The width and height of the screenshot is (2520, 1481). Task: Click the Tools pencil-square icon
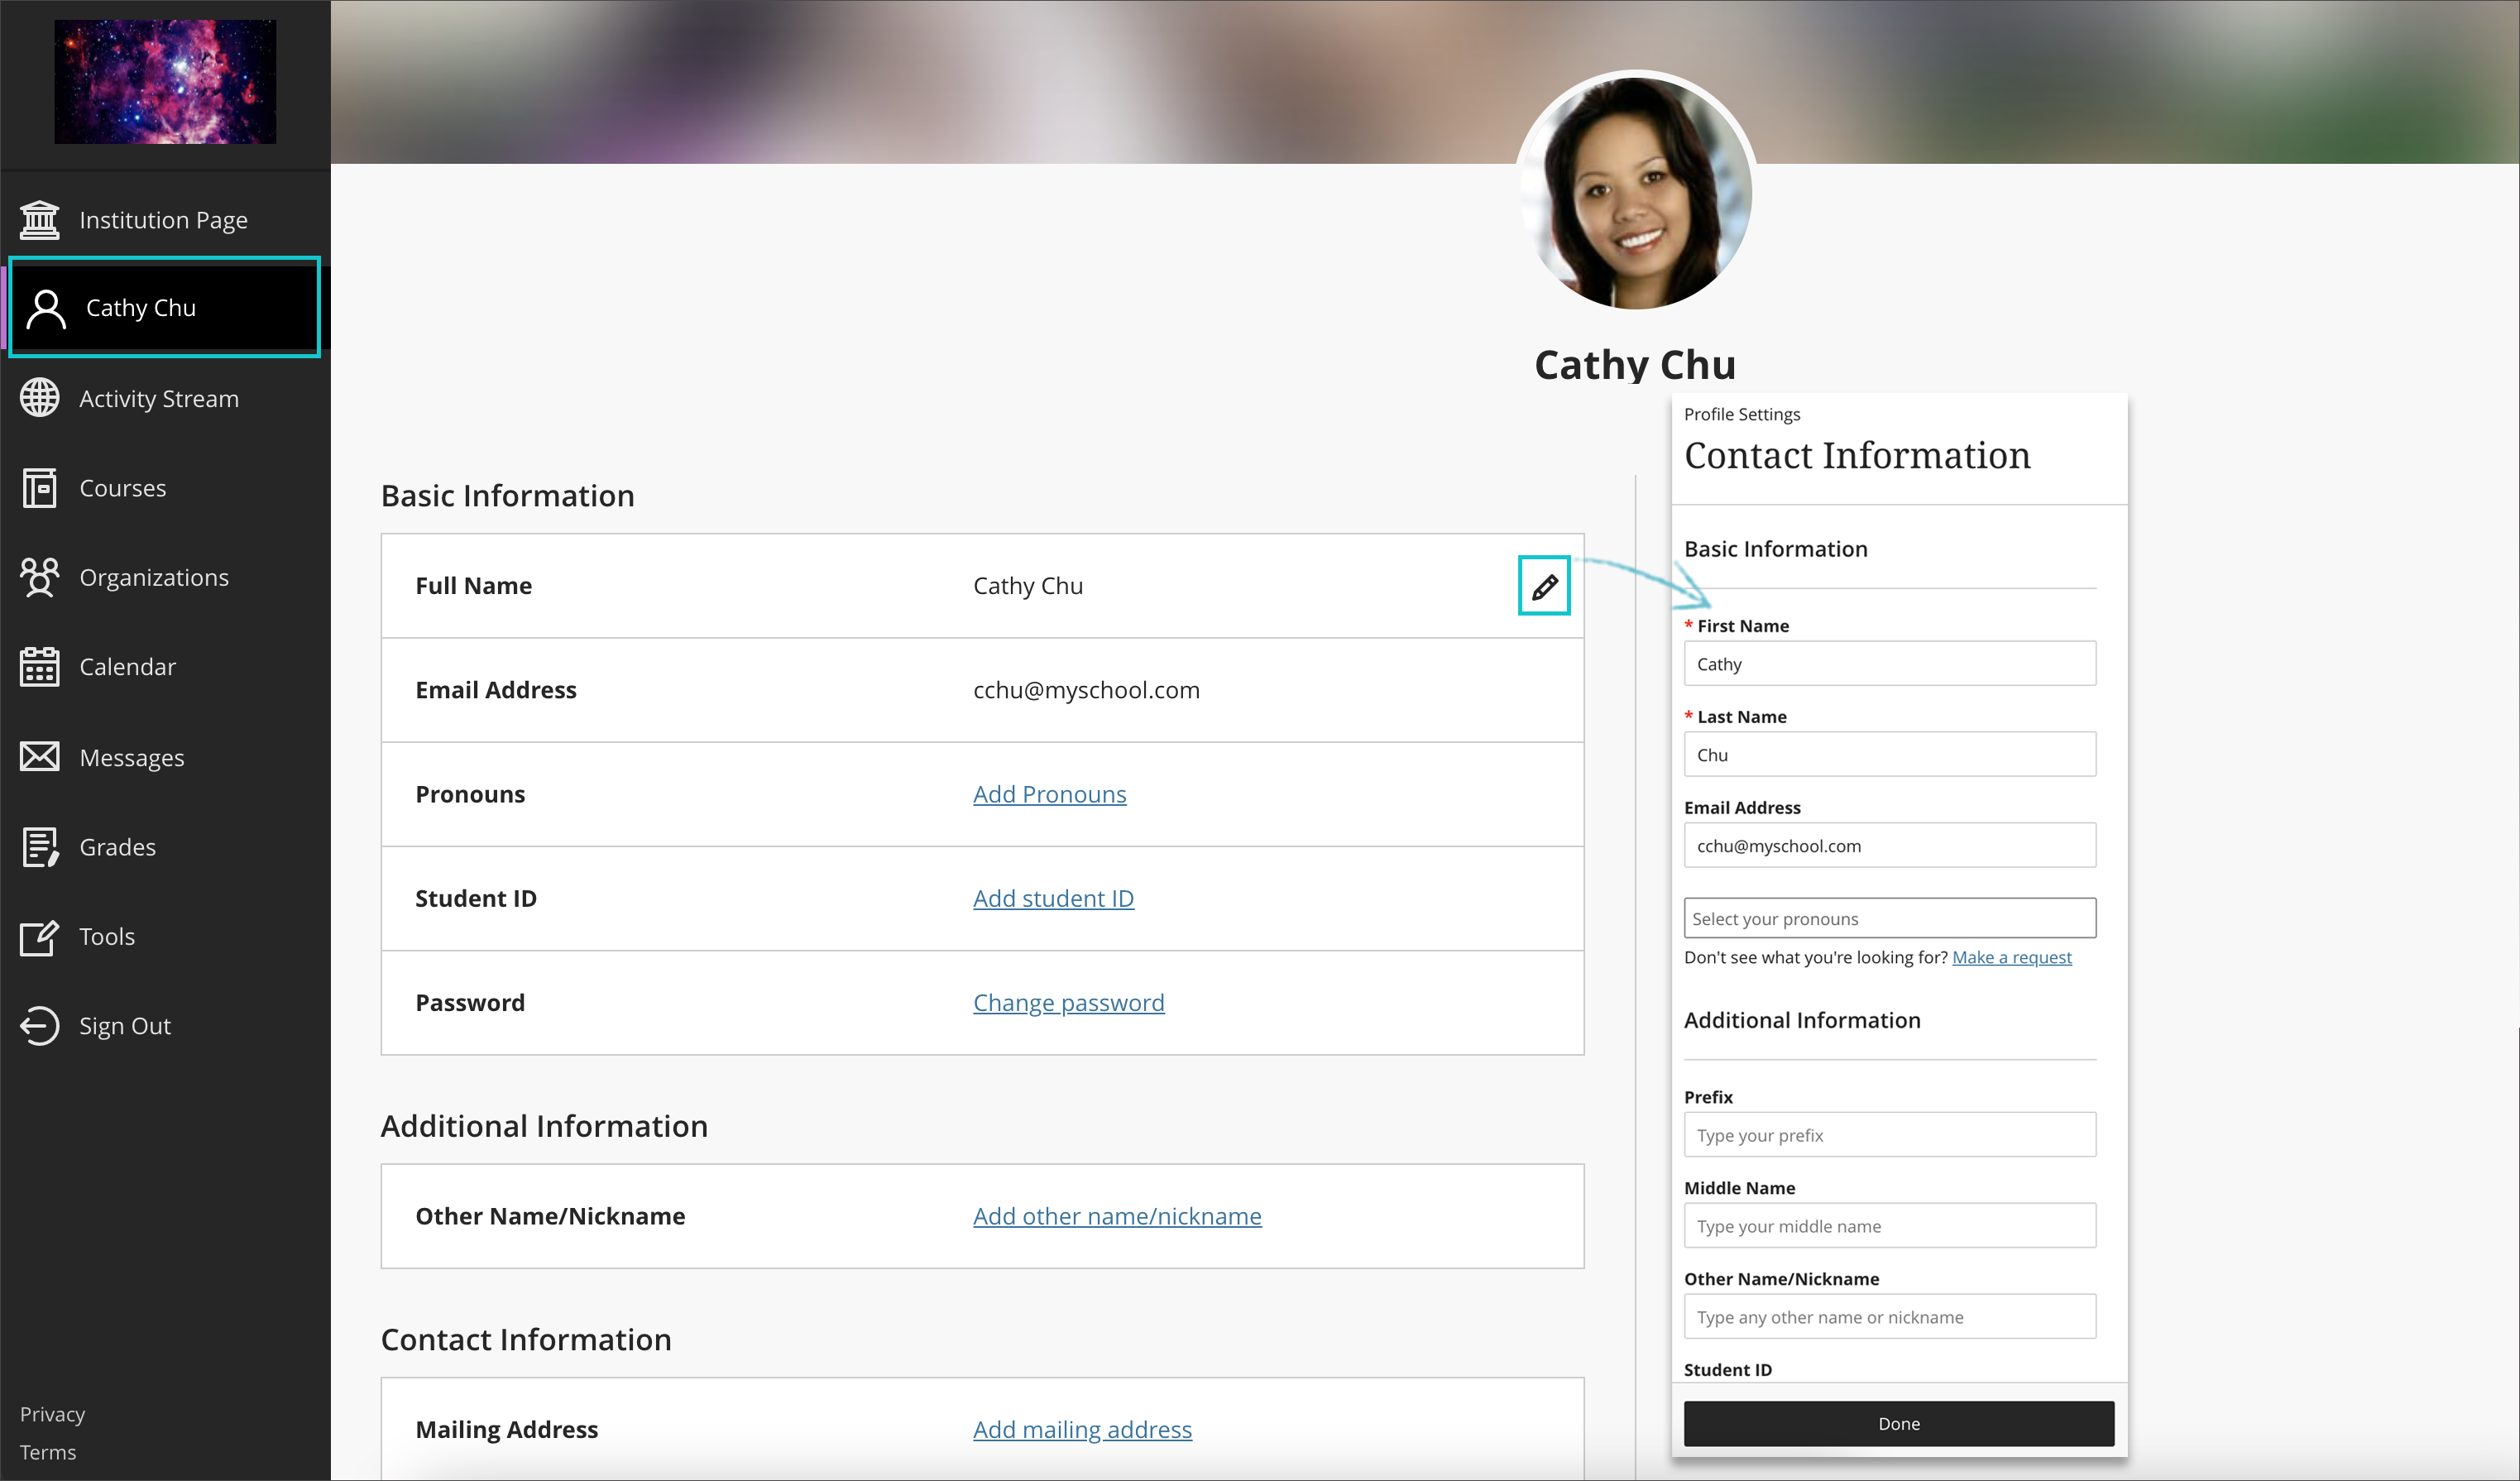40,937
